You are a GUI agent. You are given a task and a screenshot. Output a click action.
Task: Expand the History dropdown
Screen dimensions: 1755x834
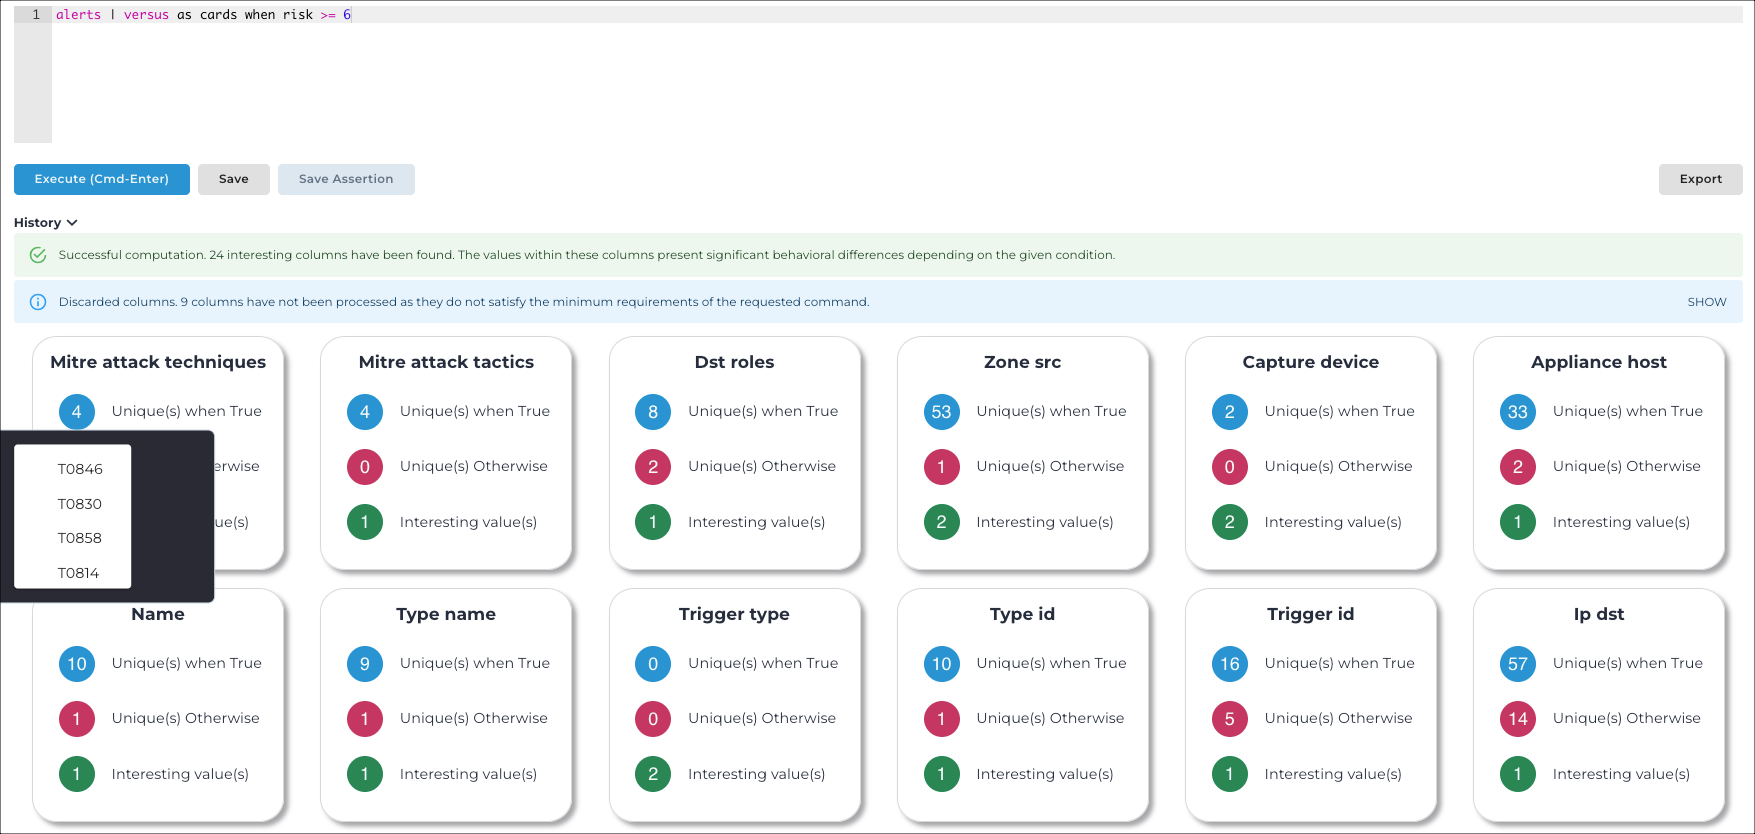[x=45, y=223]
